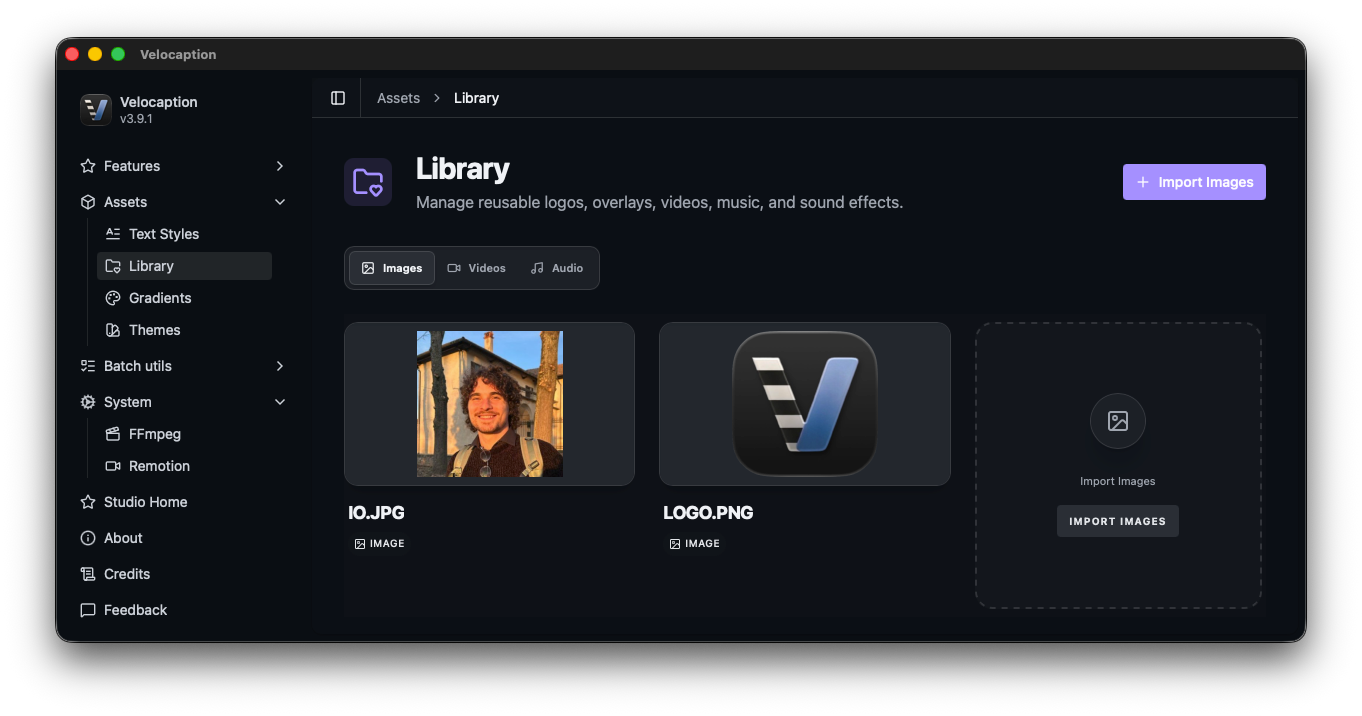1362x716 pixels.
Task: Open the Credits page
Action: (x=184, y=574)
